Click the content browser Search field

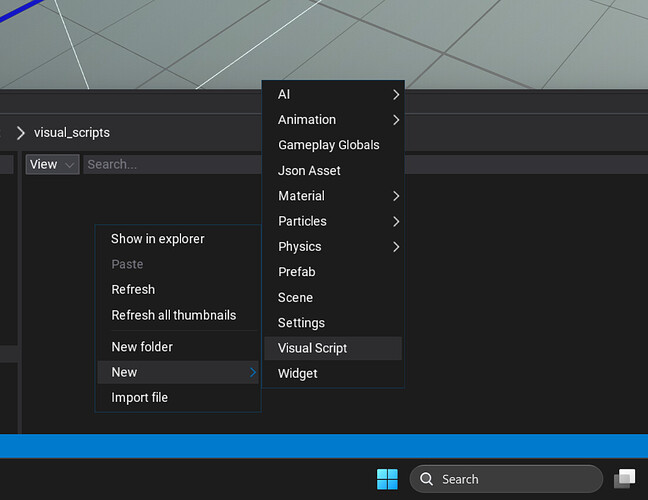tap(170, 164)
